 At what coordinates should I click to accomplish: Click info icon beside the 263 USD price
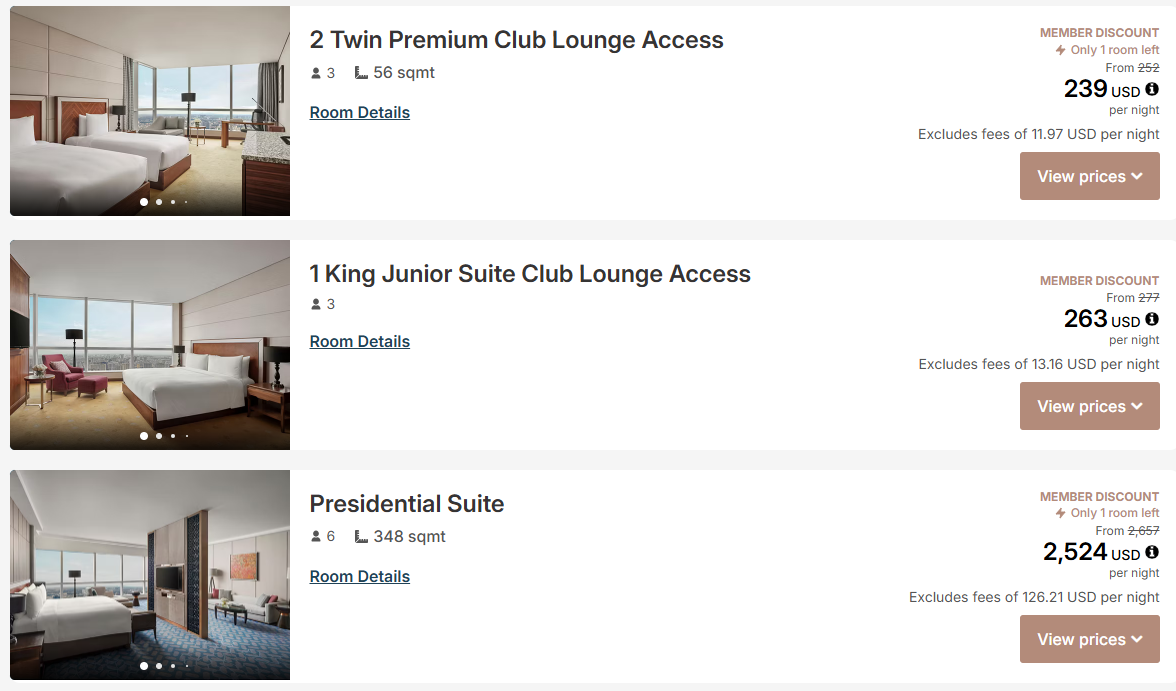coord(1152,319)
